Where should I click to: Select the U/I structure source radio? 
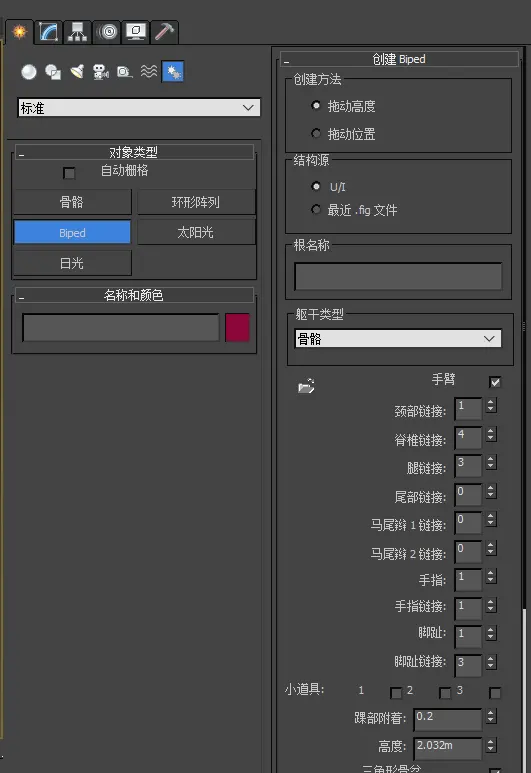[x=316, y=186]
